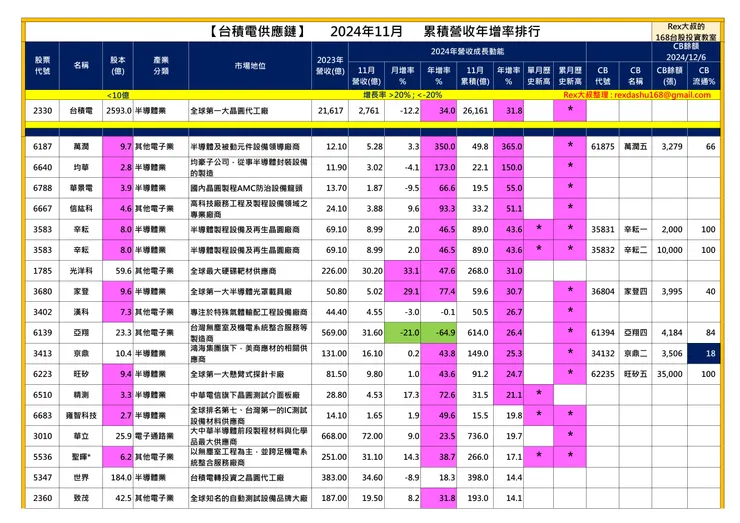740x523 pixels.
Task: Select the 2593.0 share capital value
Action: point(118,111)
